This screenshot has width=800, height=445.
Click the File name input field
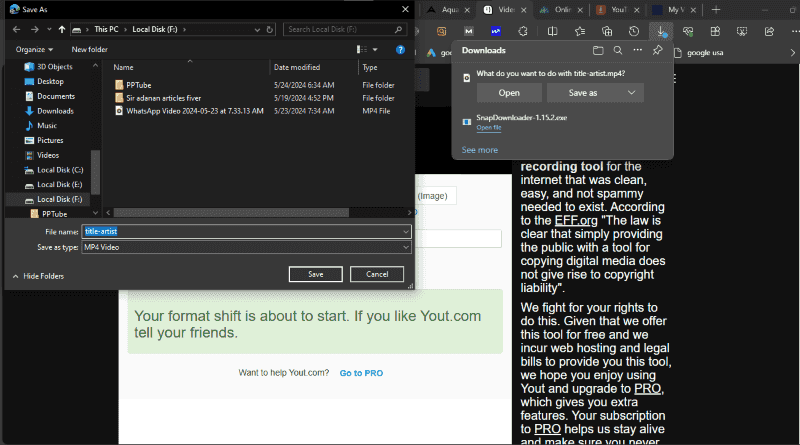[245, 232]
